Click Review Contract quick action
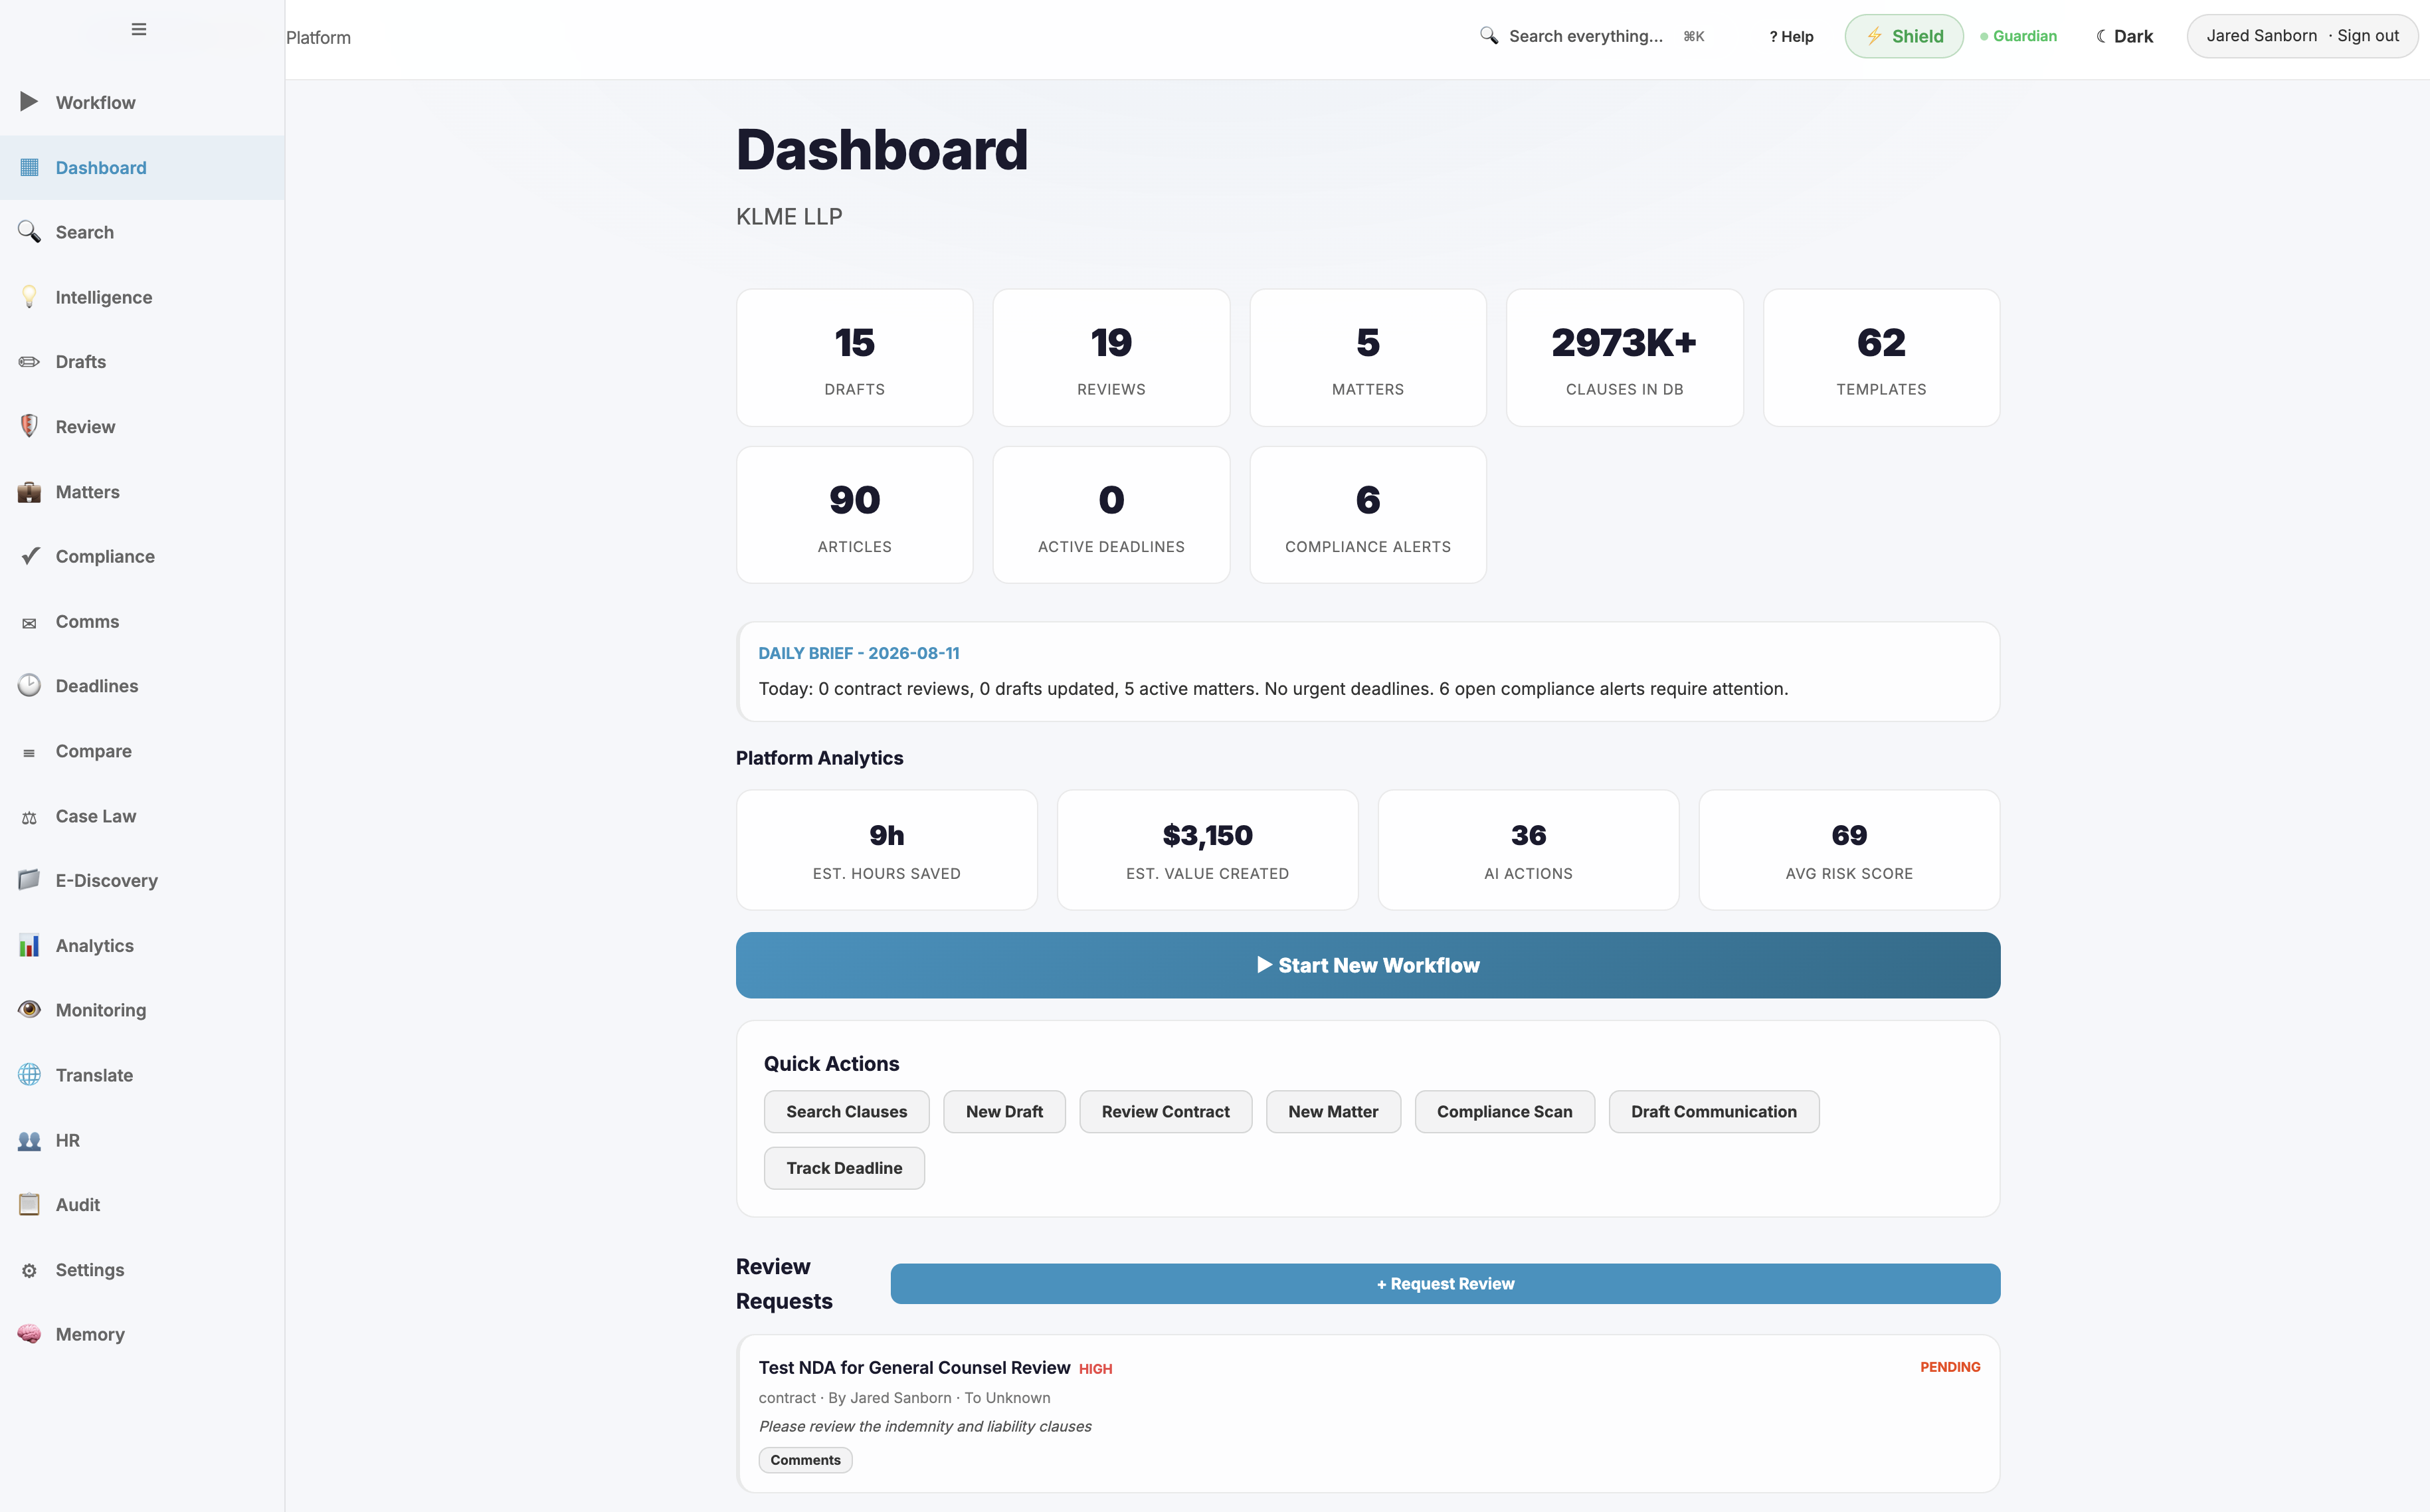Viewport: 2430px width, 1512px height. pyautogui.click(x=1165, y=1111)
